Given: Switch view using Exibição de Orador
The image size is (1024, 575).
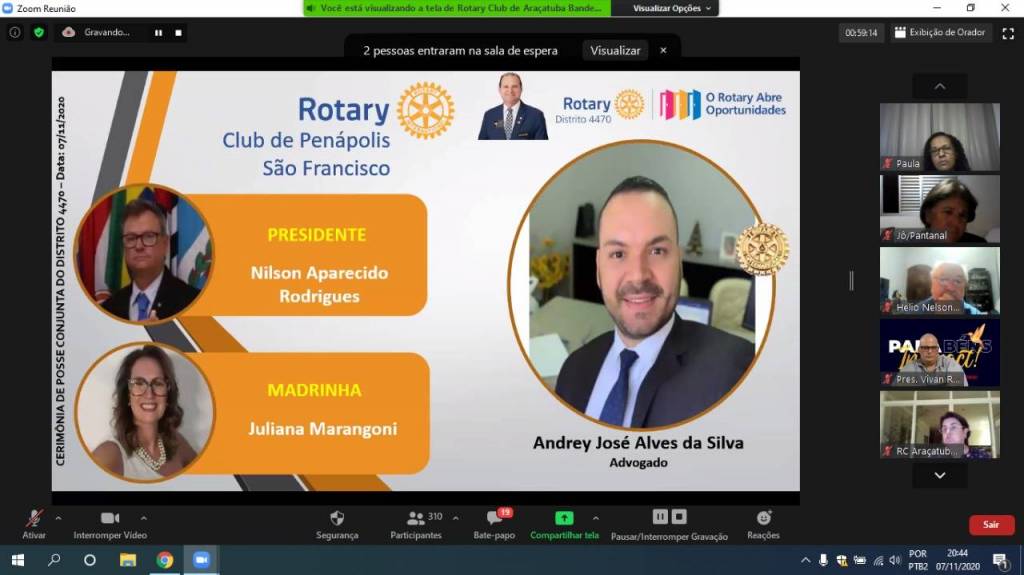Looking at the screenshot, I should [940, 32].
